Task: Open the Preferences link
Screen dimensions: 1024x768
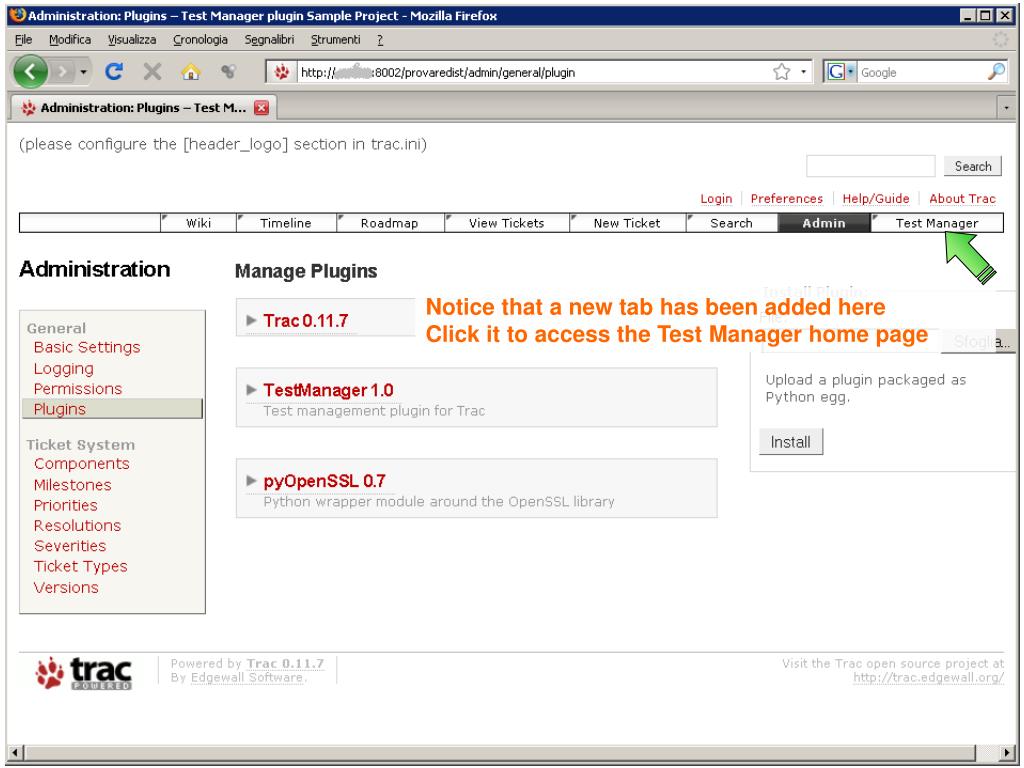Action: pos(786,199)
